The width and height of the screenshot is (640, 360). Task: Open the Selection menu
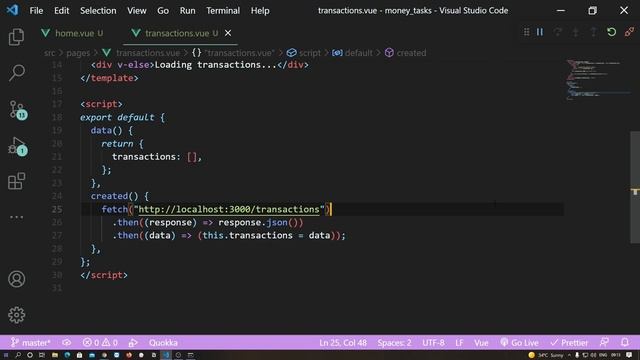pos(98,11)
